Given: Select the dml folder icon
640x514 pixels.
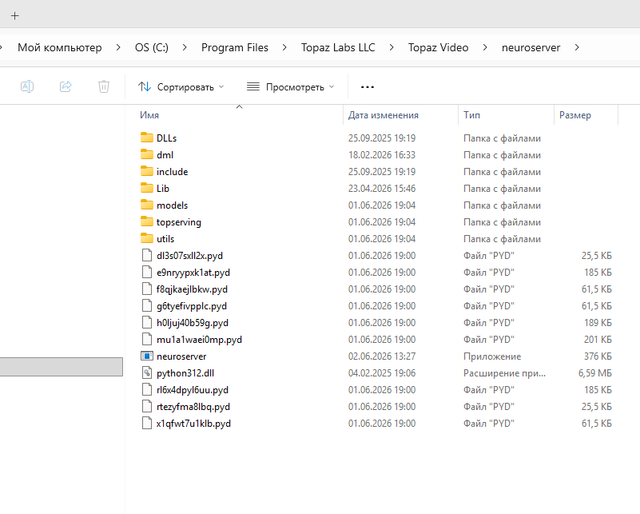Looking at the screenshot, I should 147,154.
